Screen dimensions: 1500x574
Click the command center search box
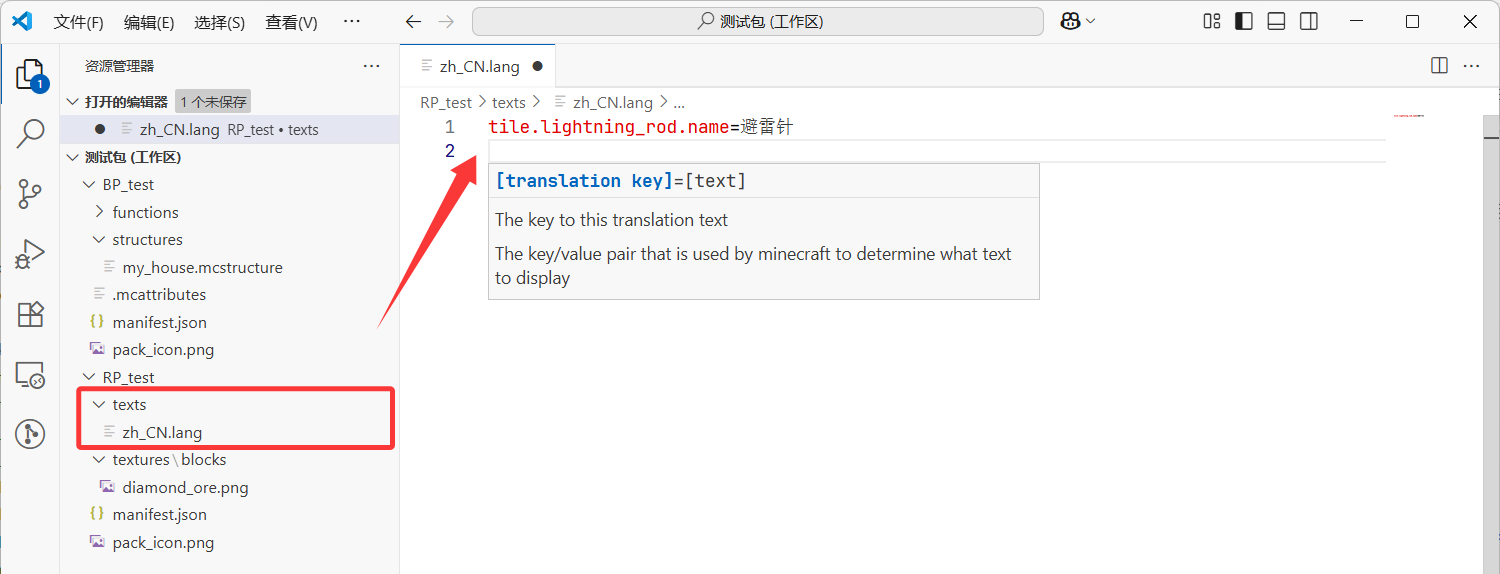757,21
